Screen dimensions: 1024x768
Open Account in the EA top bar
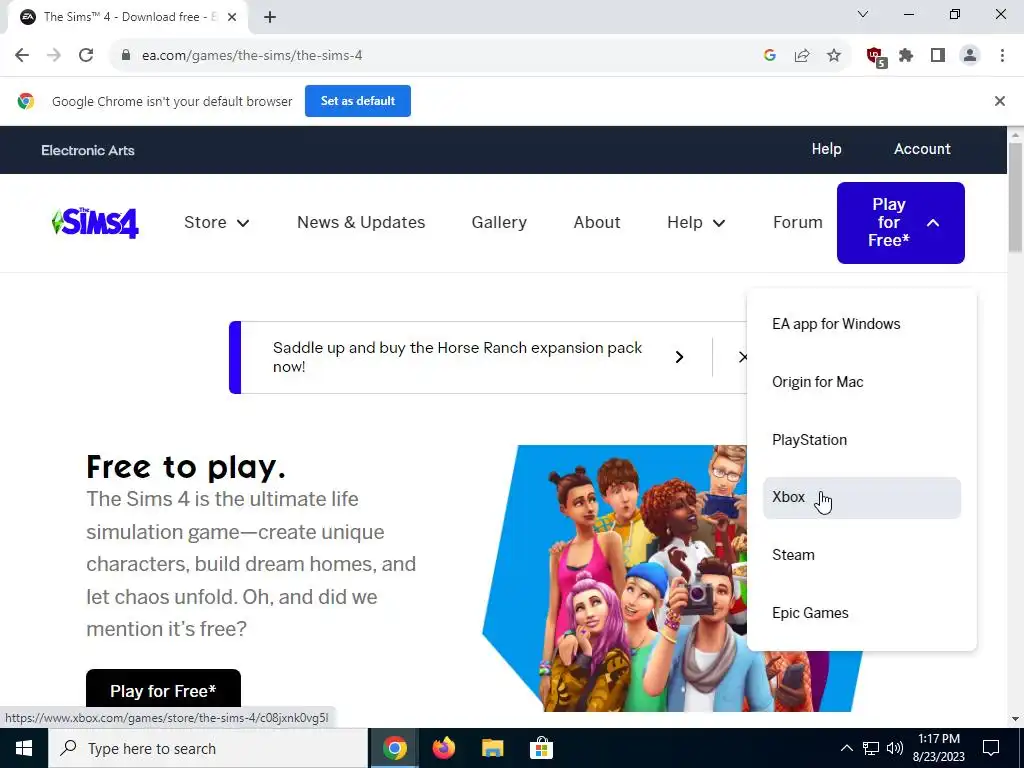coord(922,149)
